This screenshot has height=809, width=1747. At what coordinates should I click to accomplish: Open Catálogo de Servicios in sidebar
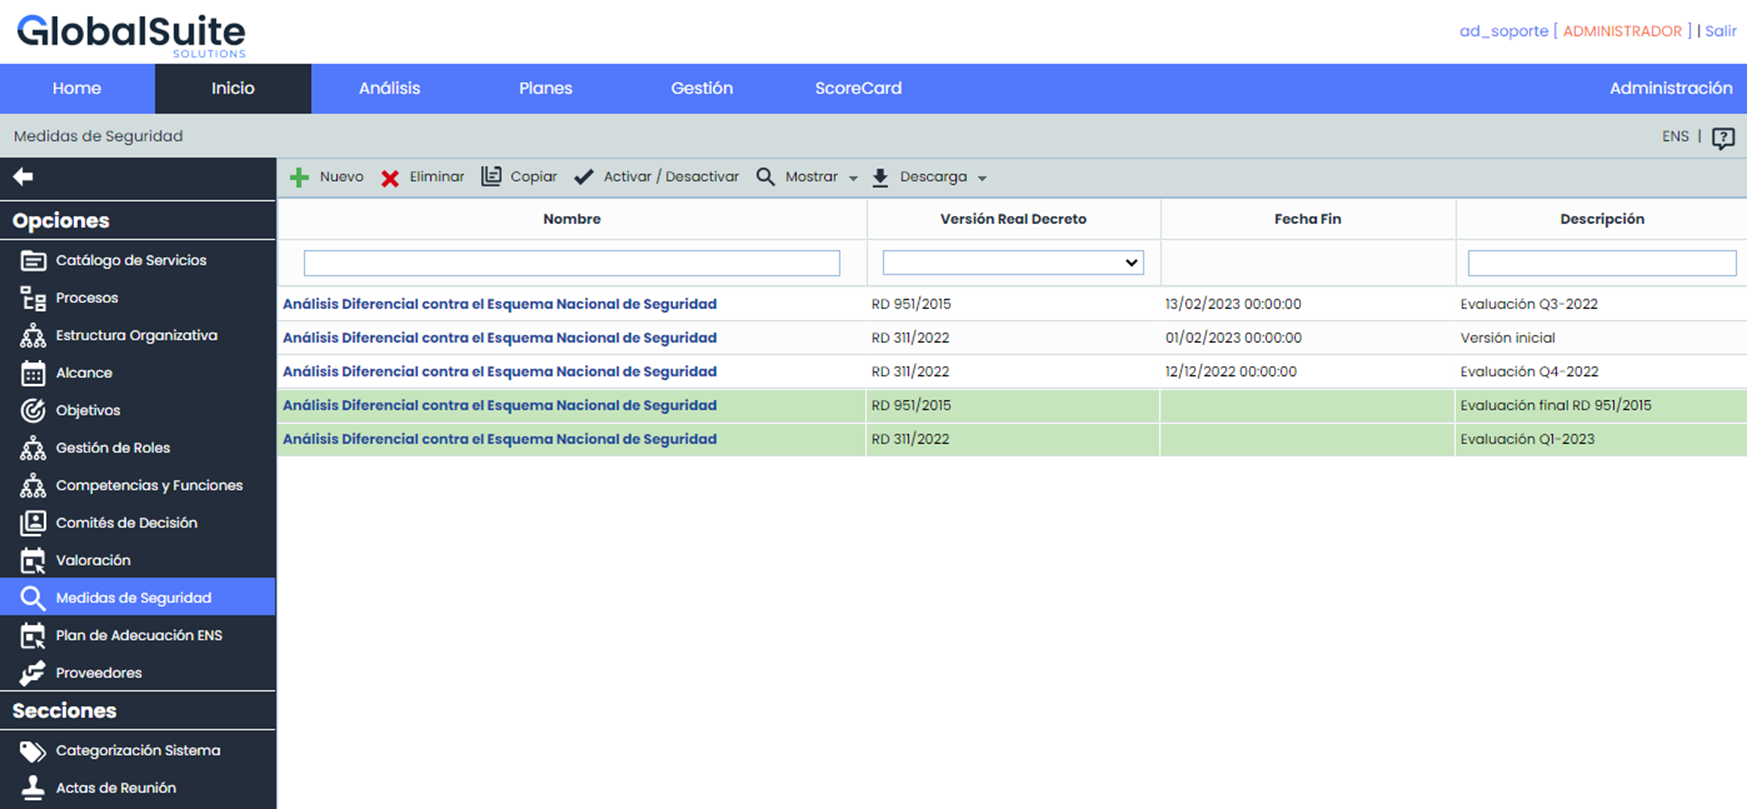pos(130,260)
